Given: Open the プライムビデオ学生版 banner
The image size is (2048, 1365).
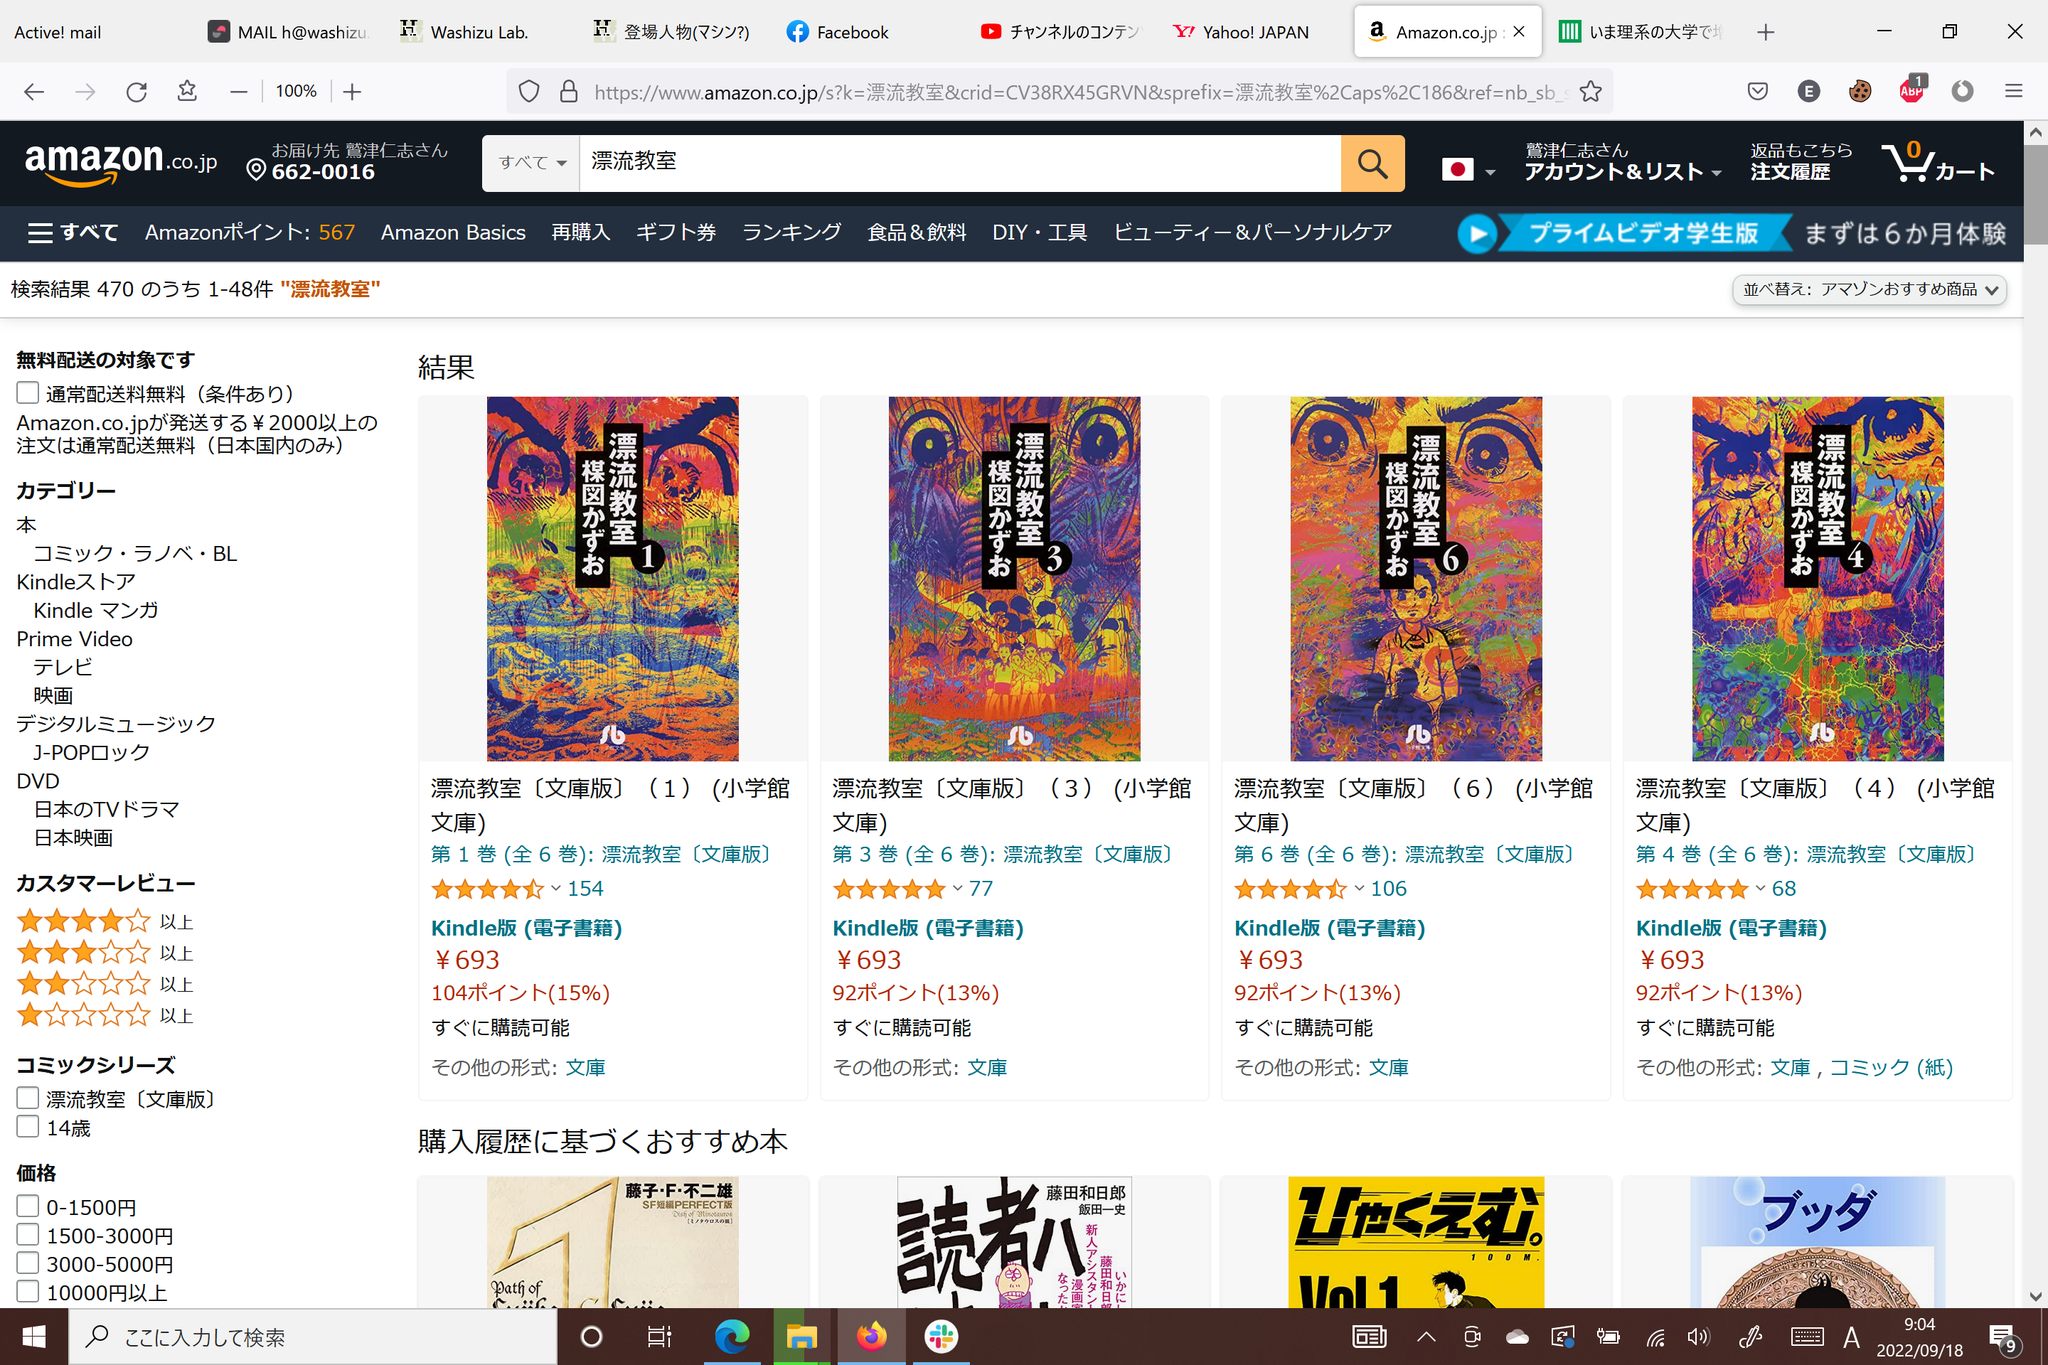Looking at the screenshot, I should (x=1732, y=233).
